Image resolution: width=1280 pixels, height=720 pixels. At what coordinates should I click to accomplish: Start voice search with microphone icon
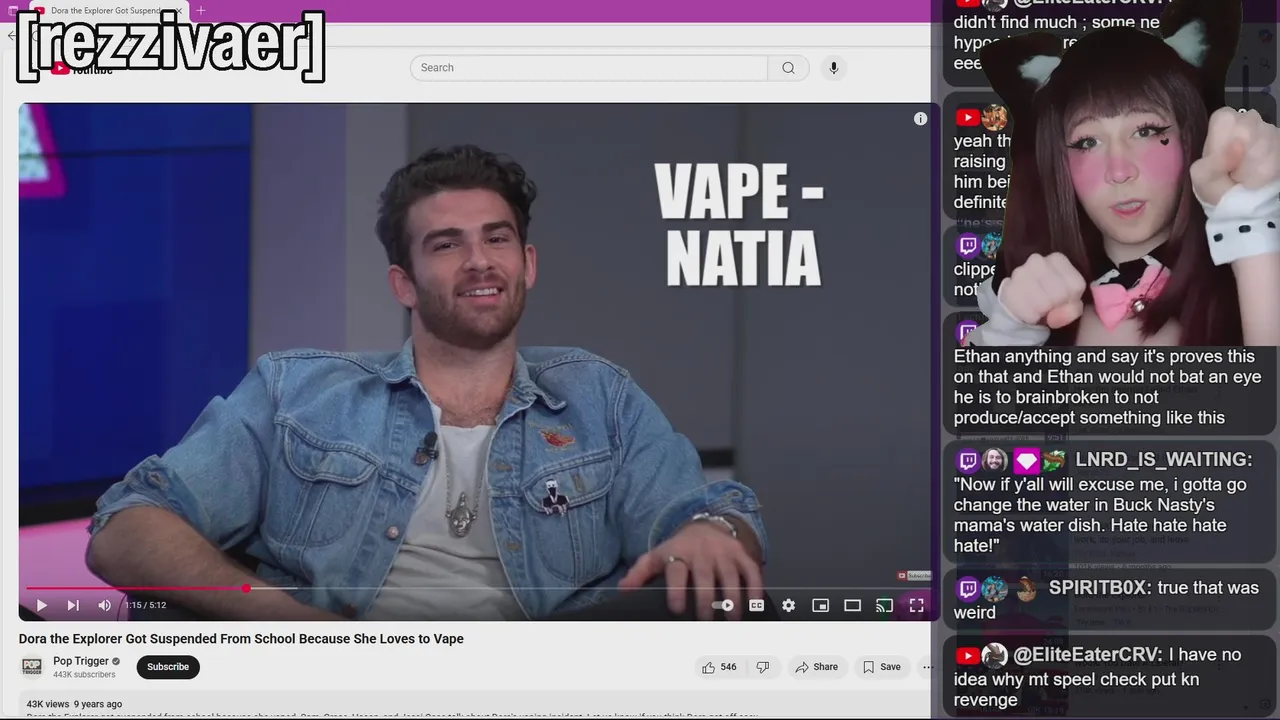pos(833,68)
